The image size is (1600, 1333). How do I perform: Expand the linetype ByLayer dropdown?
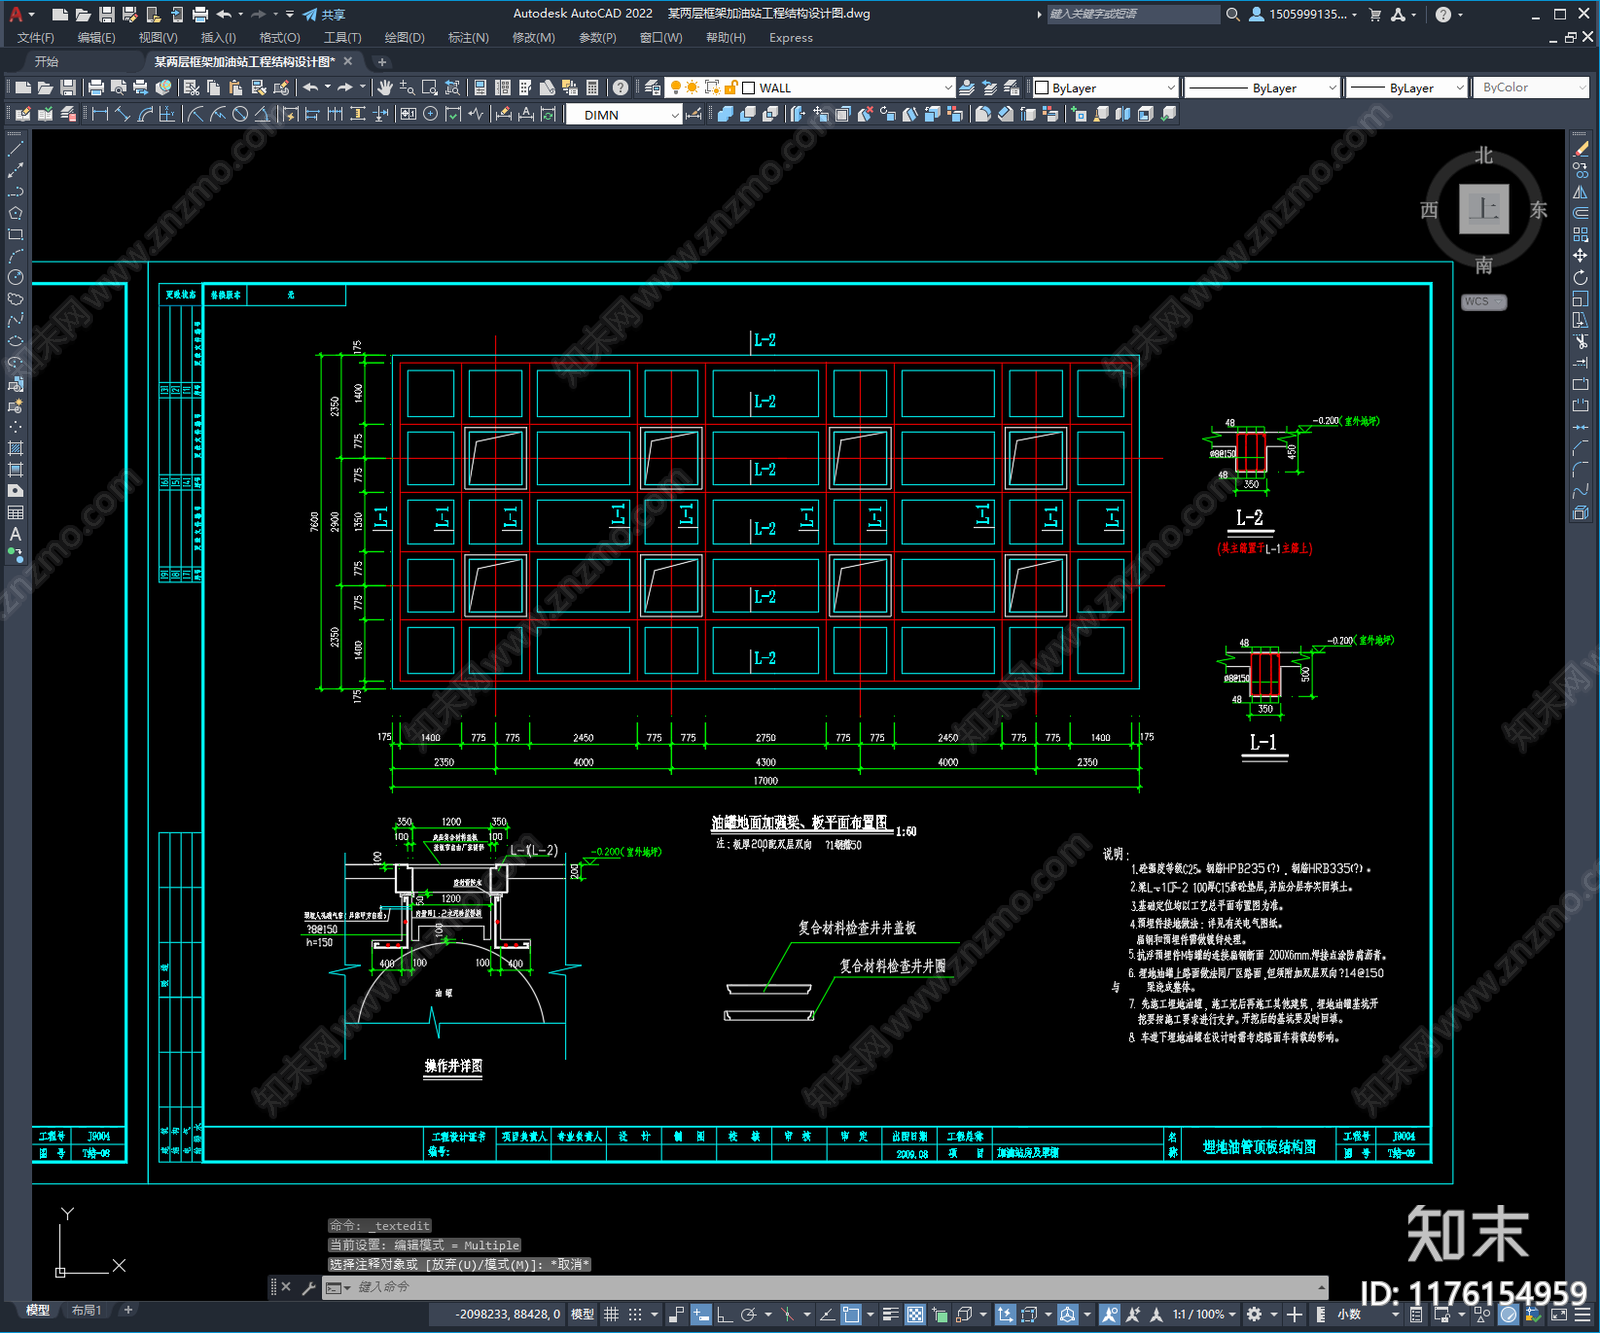(x=1332, y=88)
